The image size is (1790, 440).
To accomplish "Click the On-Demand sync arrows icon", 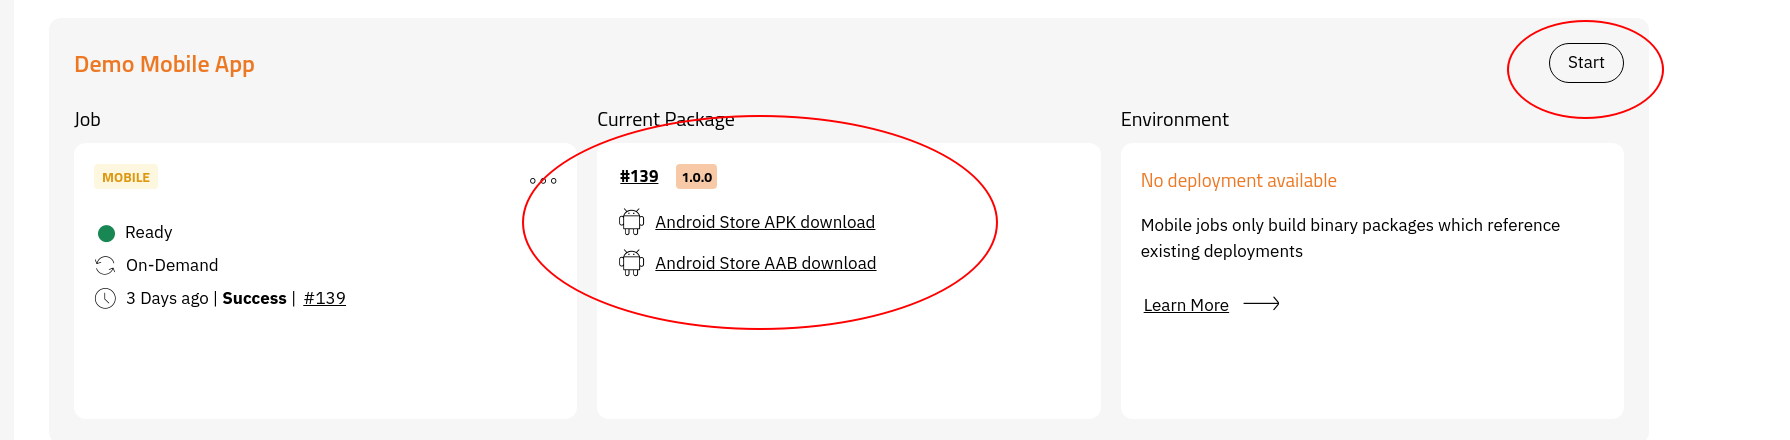I will pyautogui.click(x=105, y=265).
